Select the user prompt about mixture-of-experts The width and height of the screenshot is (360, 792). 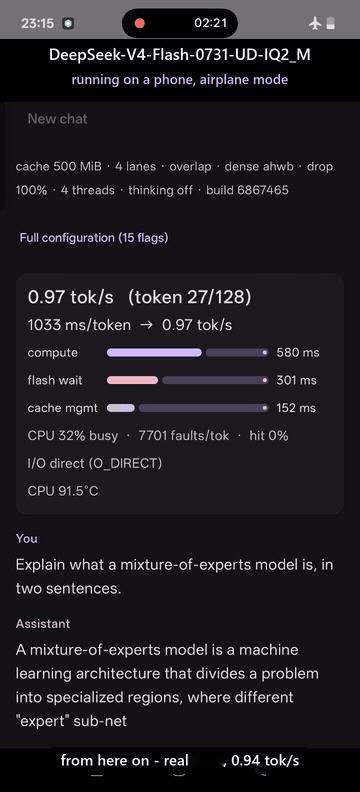coord(174,576)
